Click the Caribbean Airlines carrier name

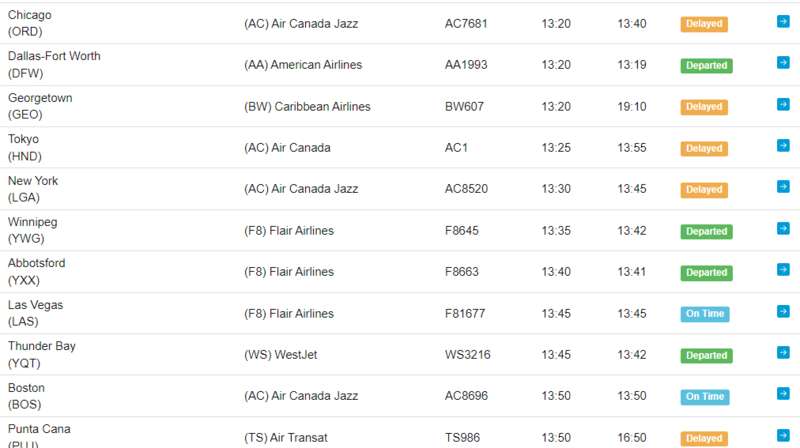click(307, 107)
